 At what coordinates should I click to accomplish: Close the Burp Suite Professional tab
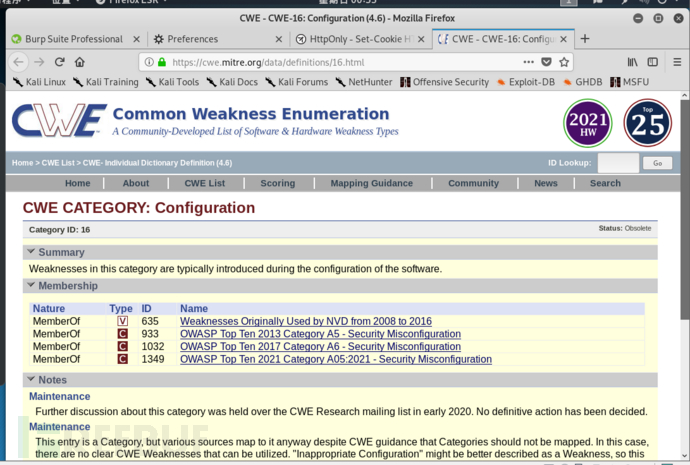pyautogui.click(x=136, y=39)
